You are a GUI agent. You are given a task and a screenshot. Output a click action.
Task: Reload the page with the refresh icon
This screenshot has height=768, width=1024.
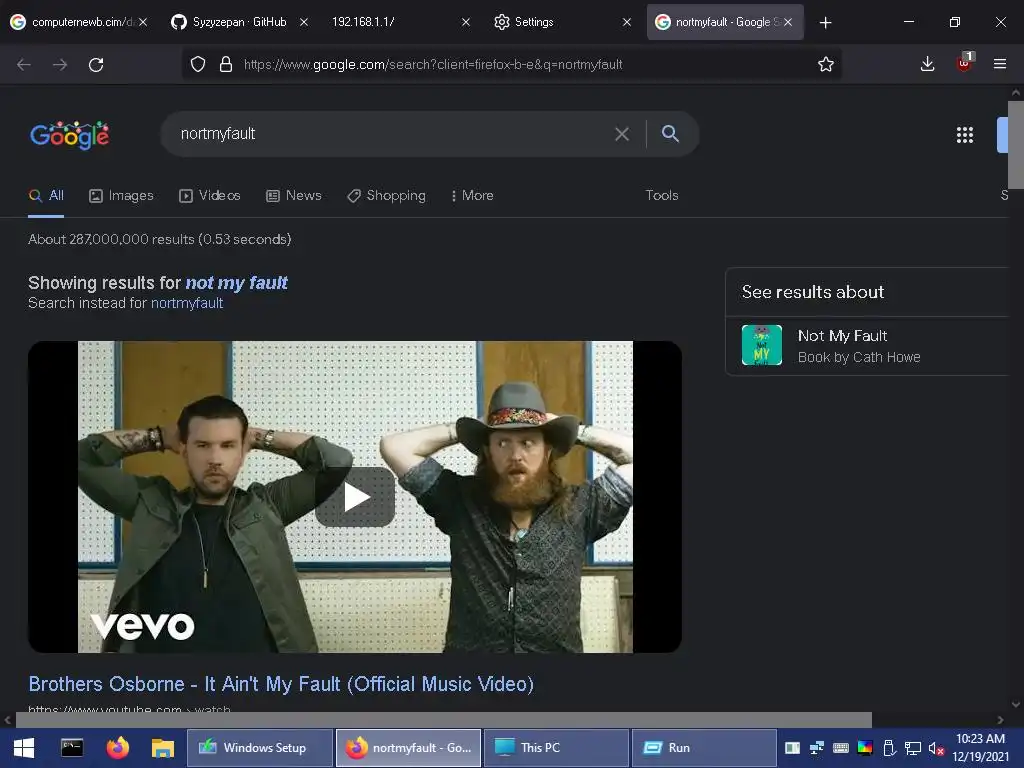96,65
